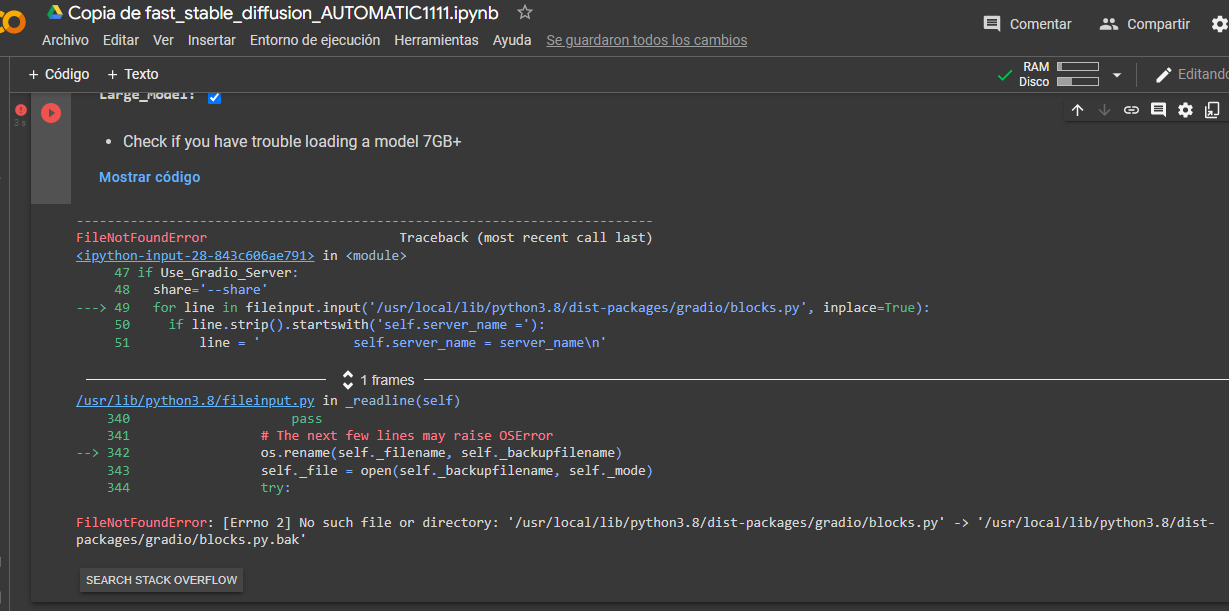1229x611 pixels.
Task: Open the runtime connection dropdown arrow
Action: 1117,75
